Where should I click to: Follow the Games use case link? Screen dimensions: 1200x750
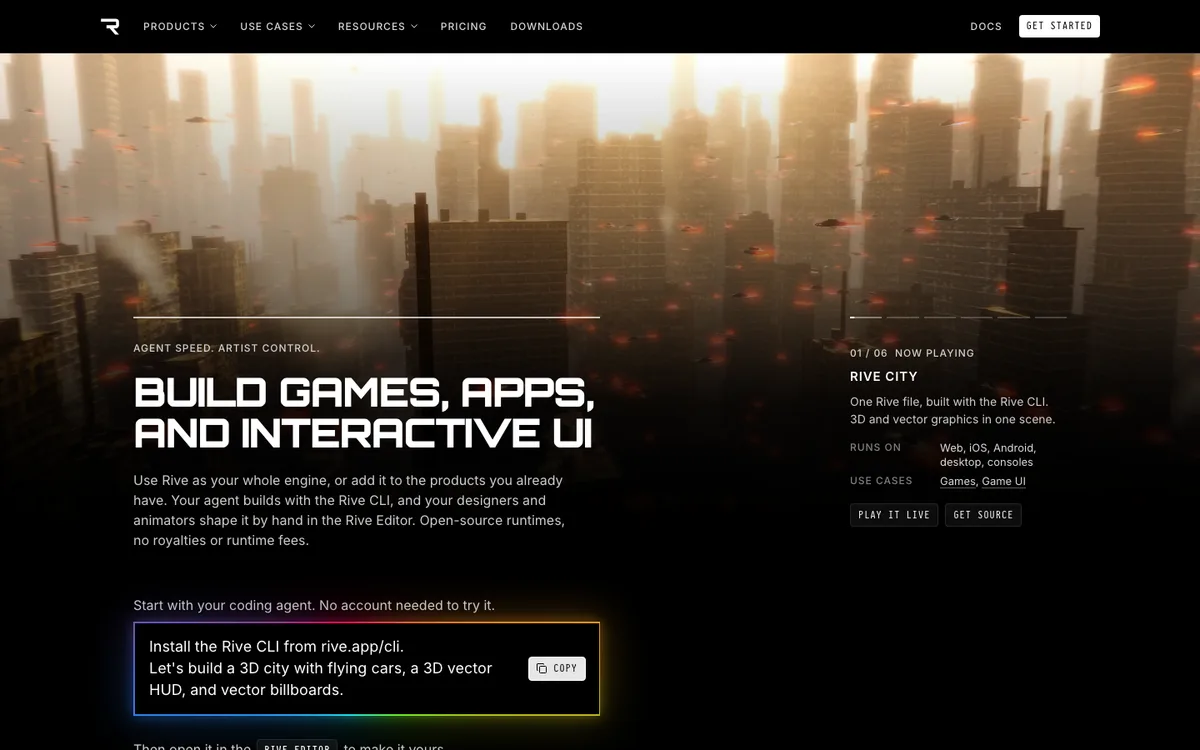(x=957, y=481)
